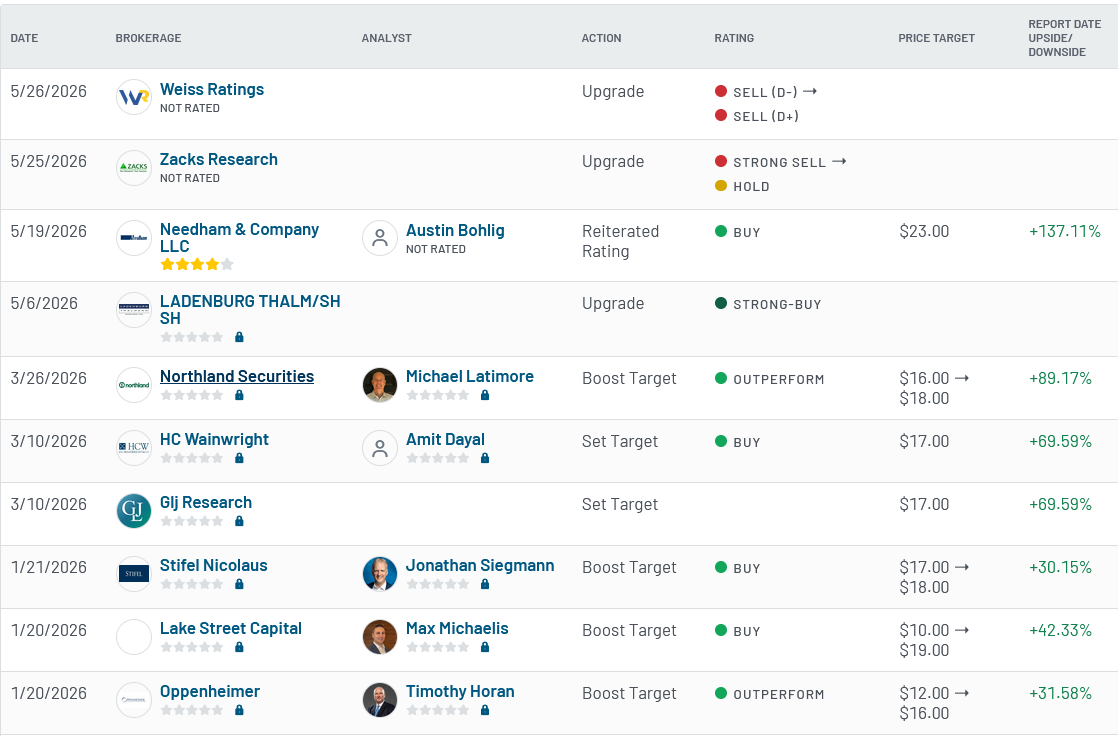The image size is (1118, 736).
Task: Open the Northland Securities link
Action: [x=237, y=376]
